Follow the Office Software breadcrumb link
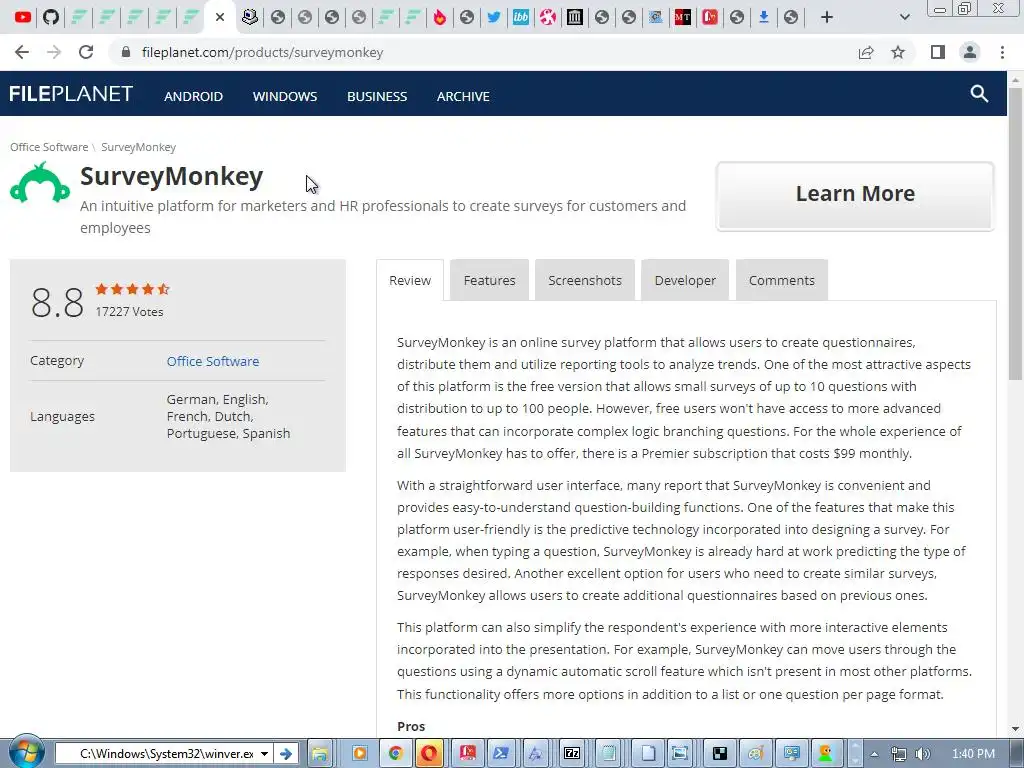Viewport: 1024px width, 768px height. click(x=49, y=147)
